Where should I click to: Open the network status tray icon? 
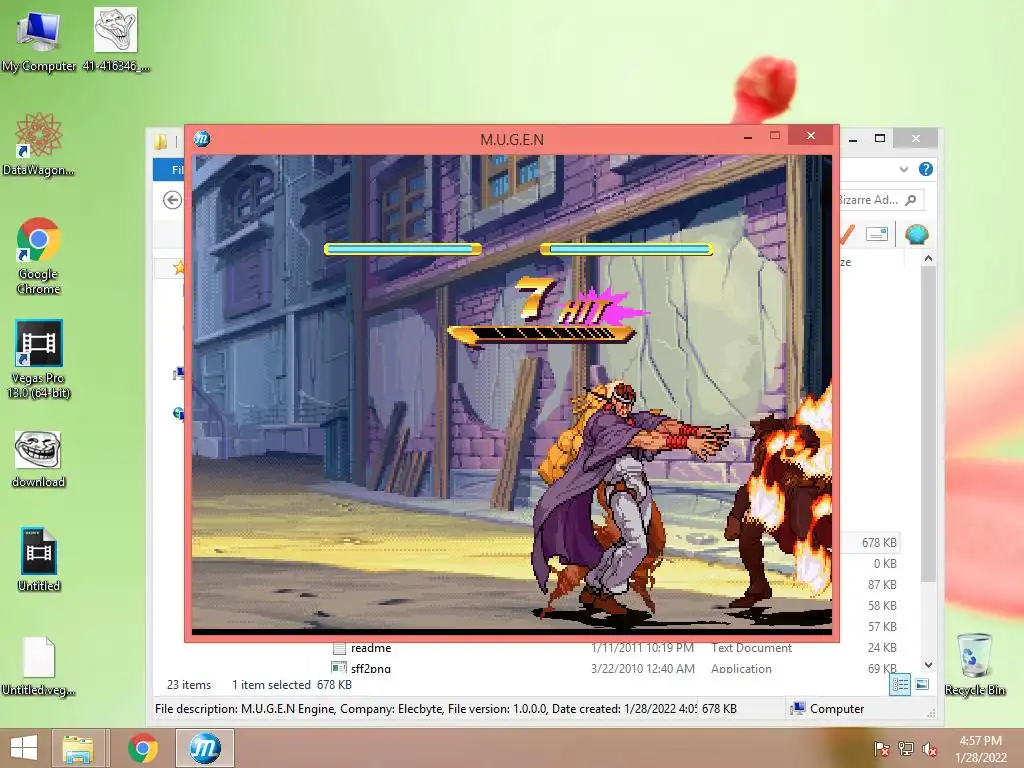[905, 748]
